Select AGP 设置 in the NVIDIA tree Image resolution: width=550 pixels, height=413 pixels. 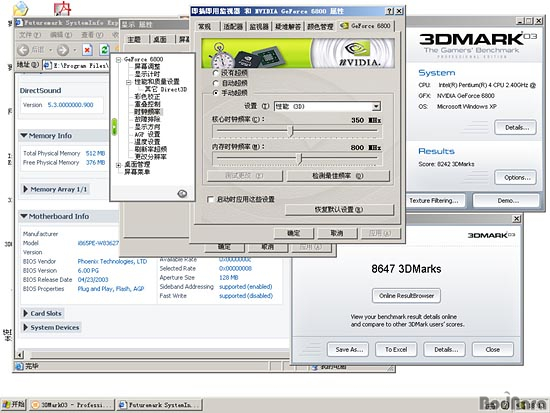coord(147,134)
